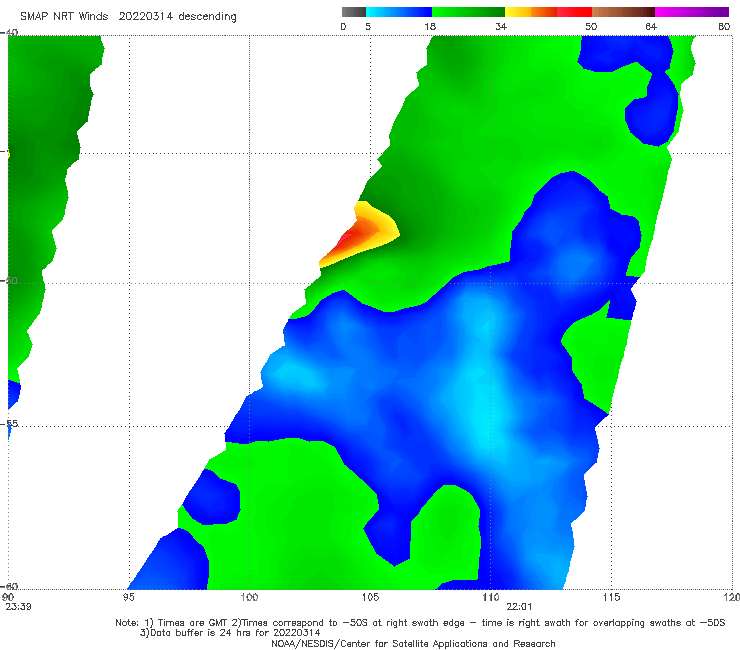Click longitude axis label '105'
Screen dimensions: 740x650
pyautogui.click(x=370, y=597)
